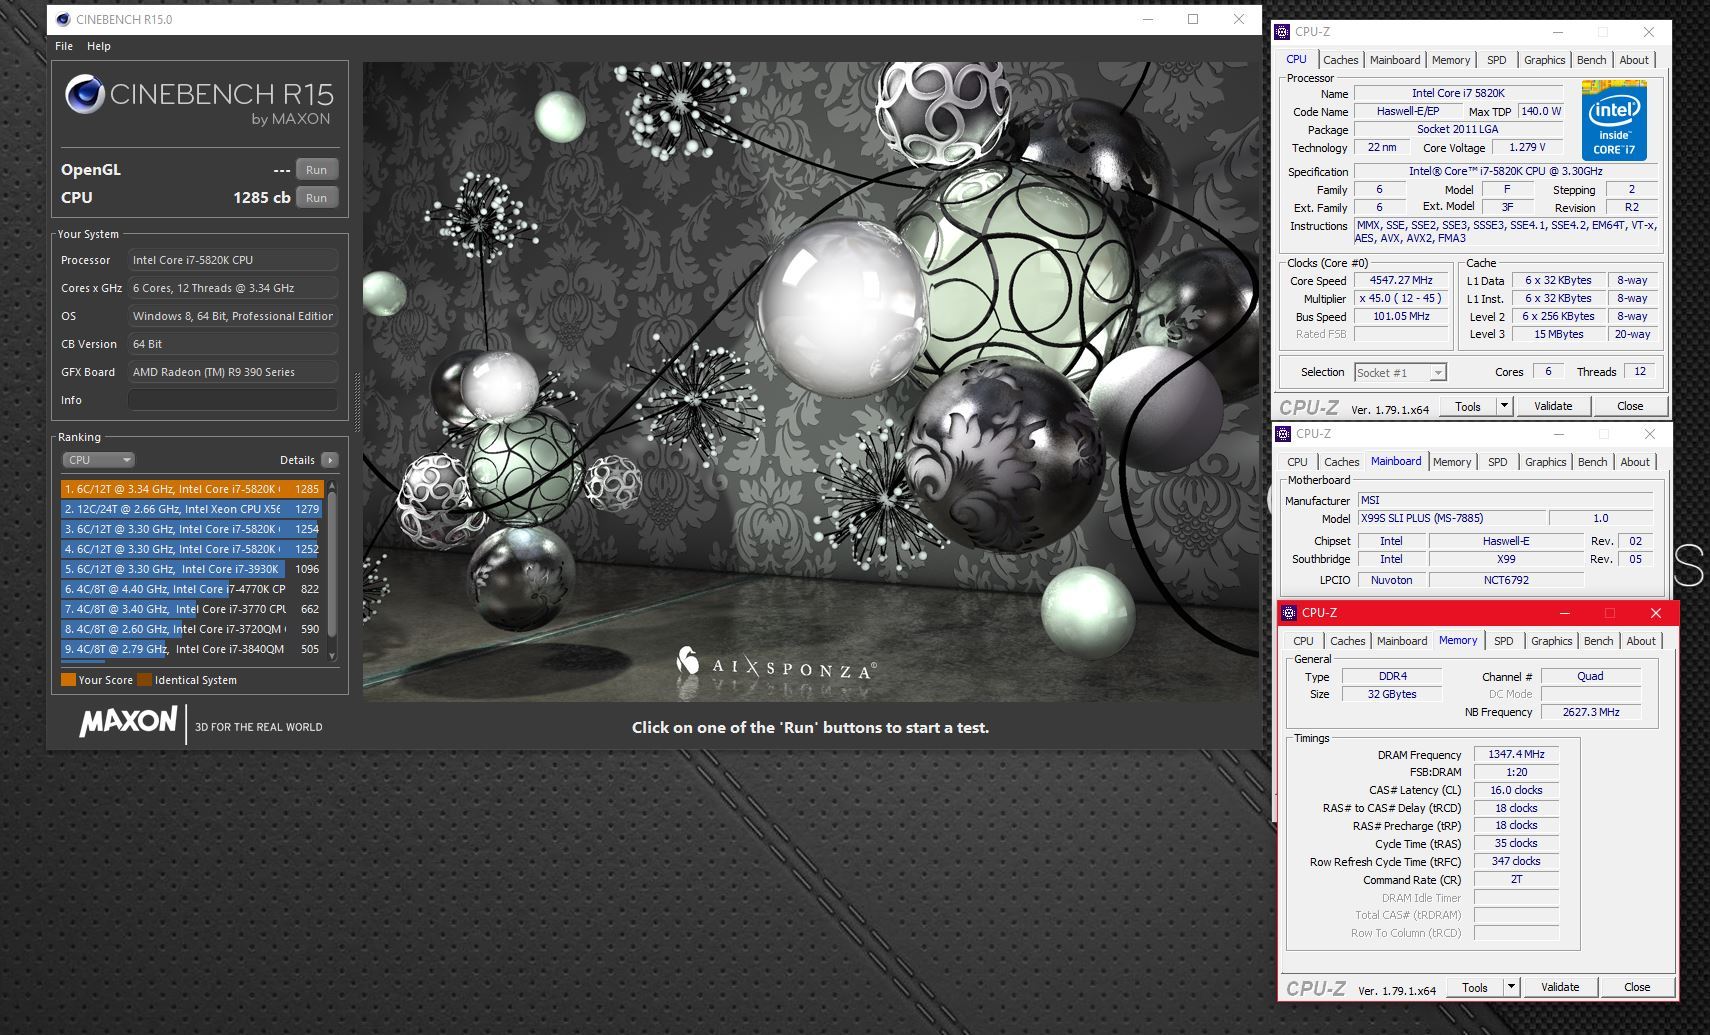
Task: Switch to About tab in bottom CPU-Z window
Action: point(1640,641)
